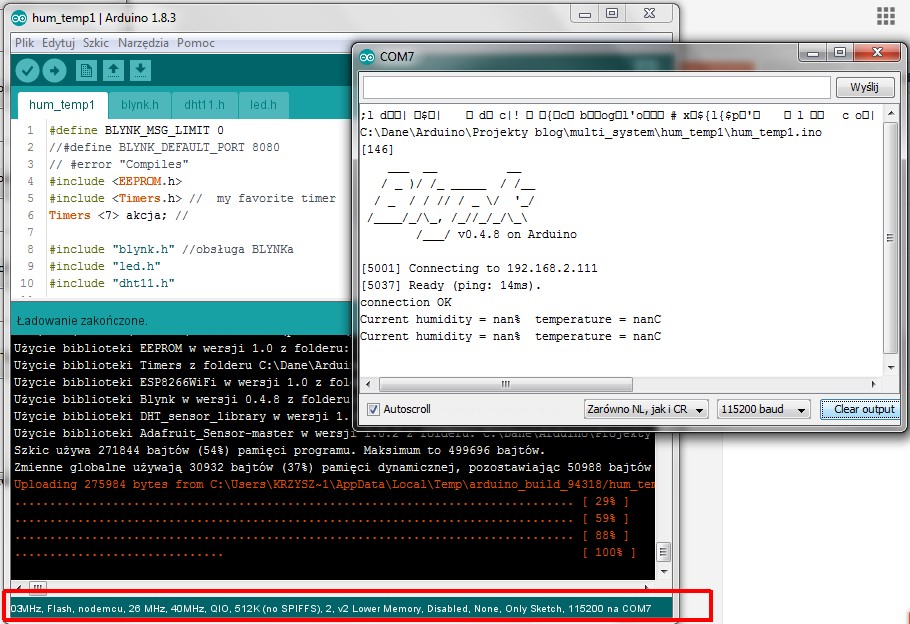Screen dimensions: 910x624
Task: Change baud rate via the '115200 baud' dropdown
Action: click(x=762, y=408)
